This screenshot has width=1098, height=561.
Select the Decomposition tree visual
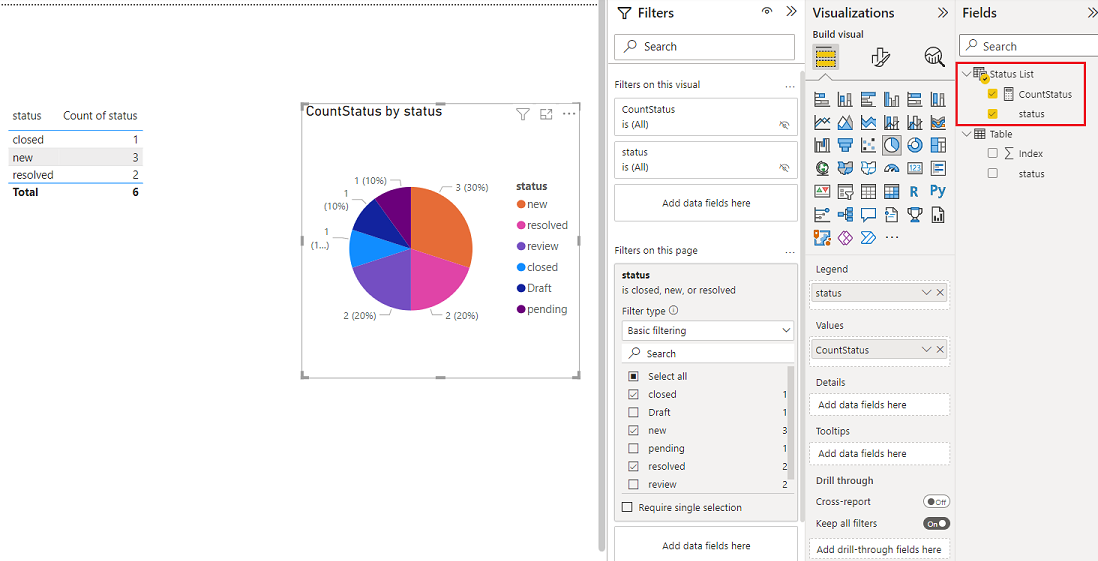point(845,214)
